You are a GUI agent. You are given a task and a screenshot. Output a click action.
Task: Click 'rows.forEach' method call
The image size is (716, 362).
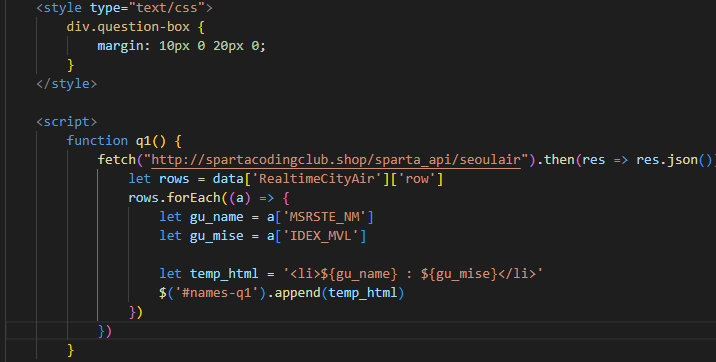point(174,198)
